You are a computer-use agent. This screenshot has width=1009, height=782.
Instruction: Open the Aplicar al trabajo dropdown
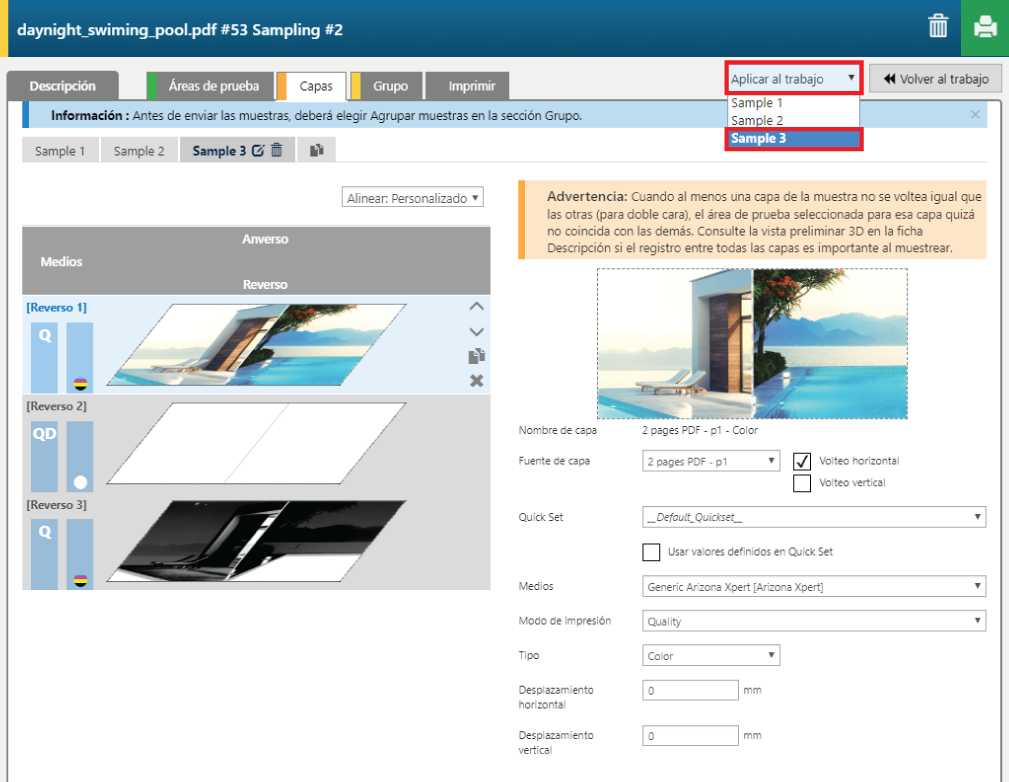coord(793,79)
